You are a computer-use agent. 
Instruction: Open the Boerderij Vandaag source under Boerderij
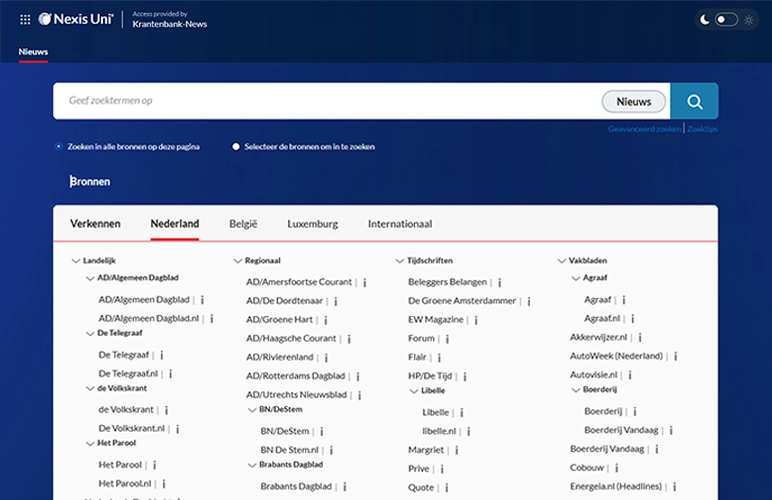[x=621, y=430]
